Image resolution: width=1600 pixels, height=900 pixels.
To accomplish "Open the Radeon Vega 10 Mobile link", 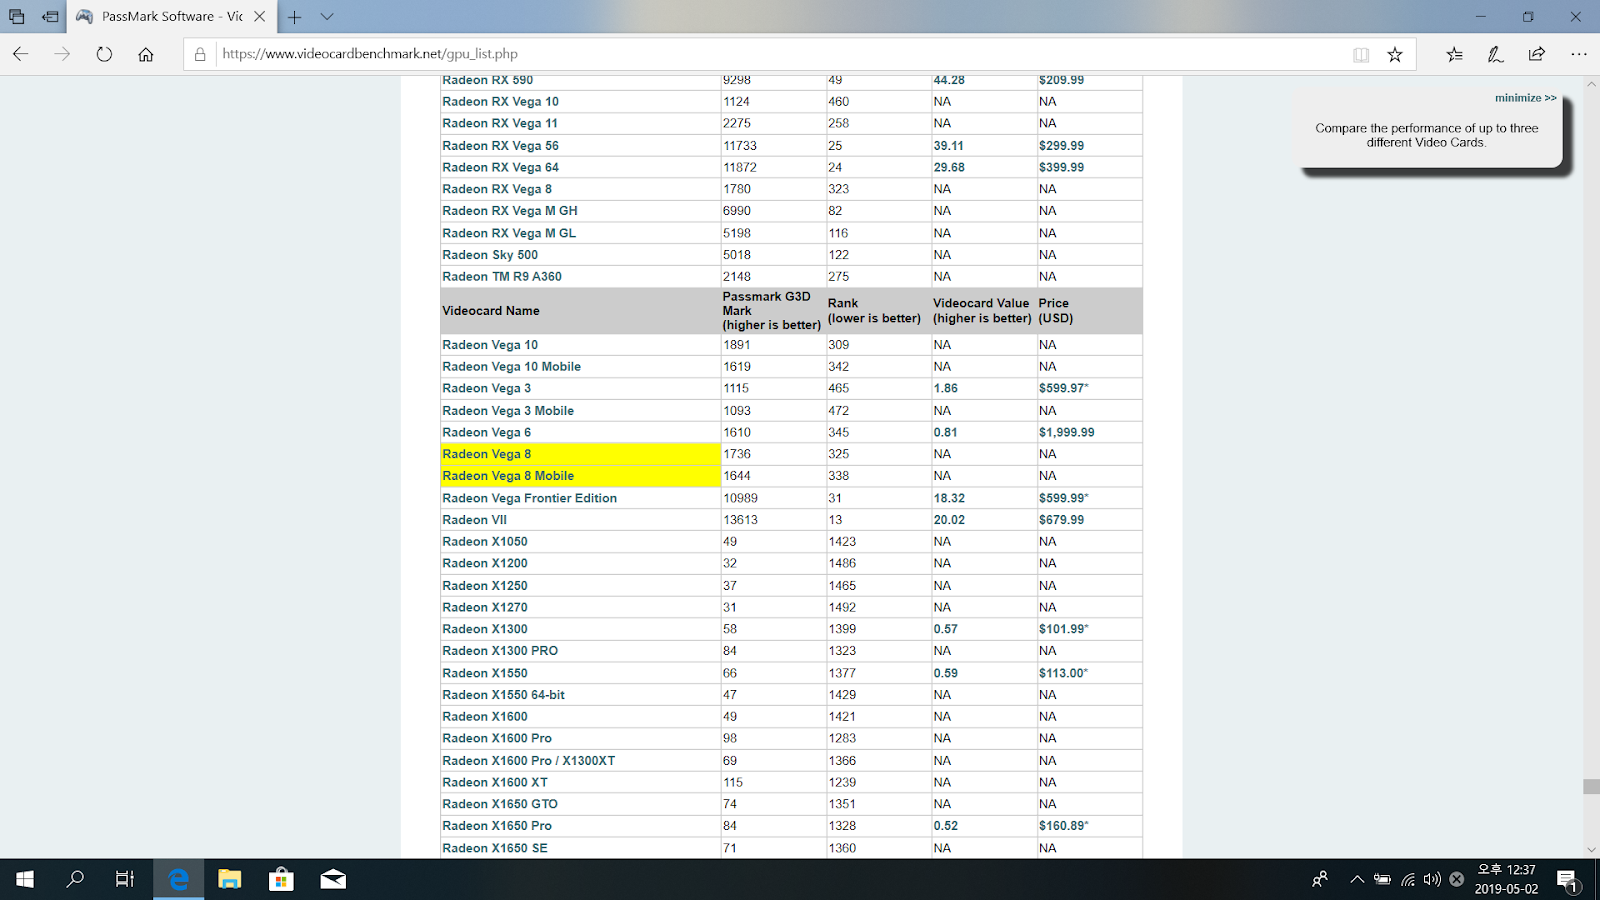I will [x=512, y=367].
